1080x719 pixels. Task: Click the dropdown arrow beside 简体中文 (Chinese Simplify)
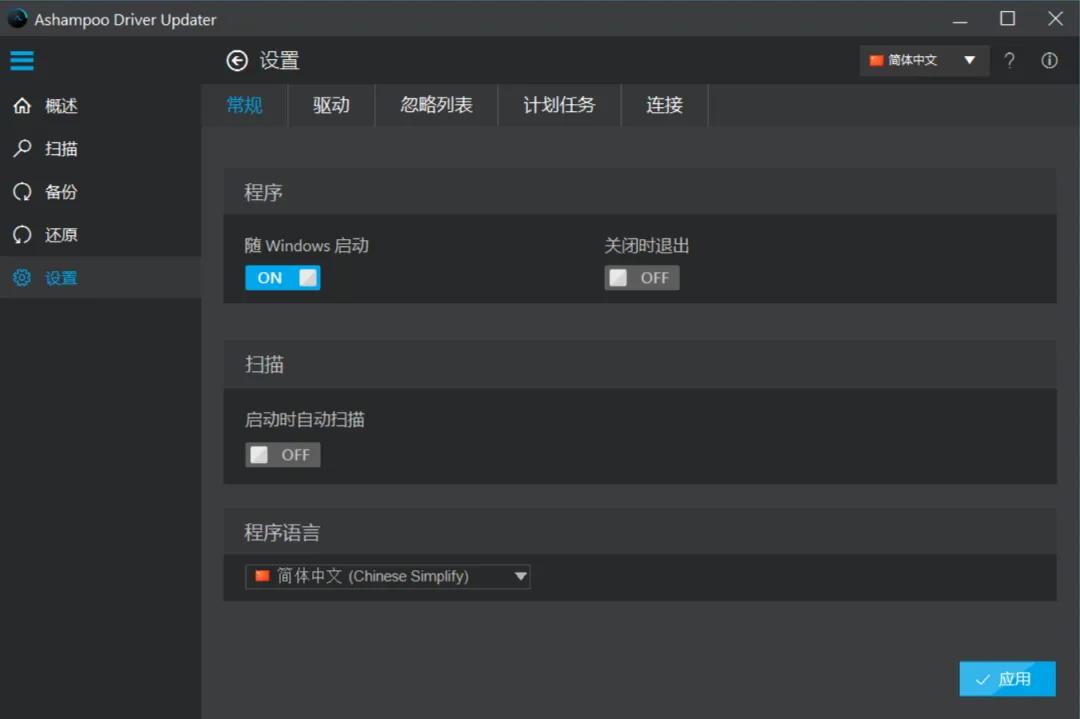pos(519,576)
